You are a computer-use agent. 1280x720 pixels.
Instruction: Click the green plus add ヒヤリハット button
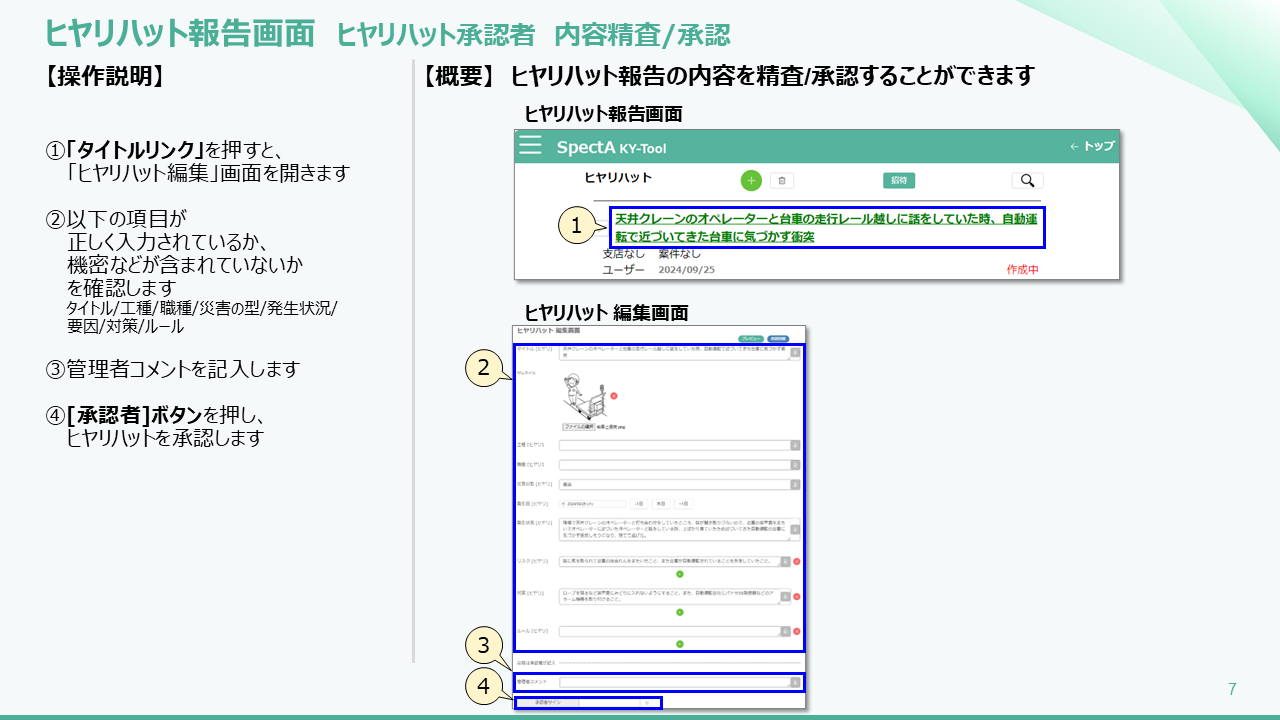[751, 181]
